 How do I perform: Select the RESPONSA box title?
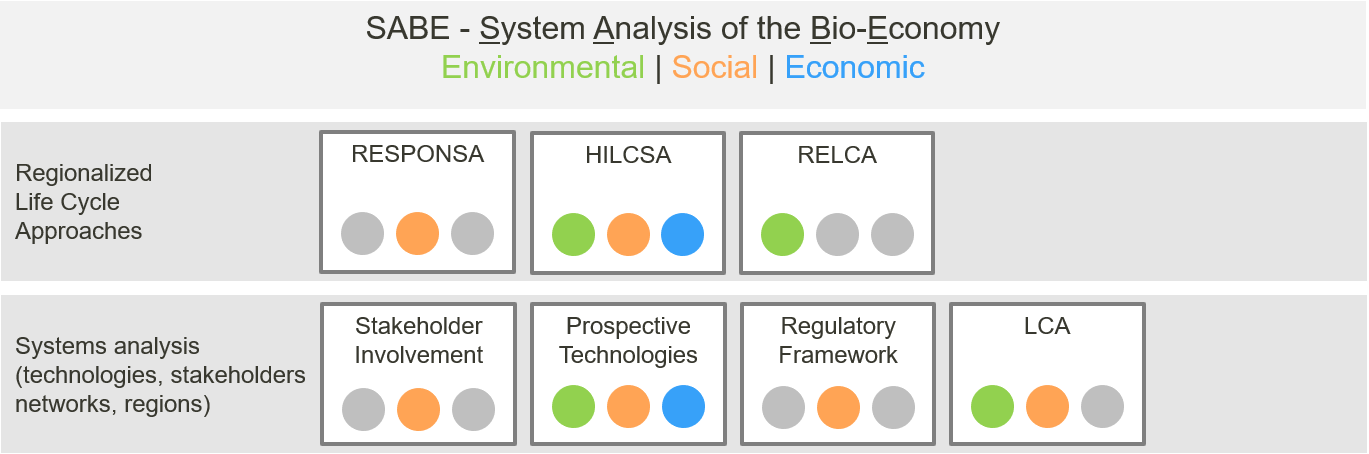[x=417, y=154]
